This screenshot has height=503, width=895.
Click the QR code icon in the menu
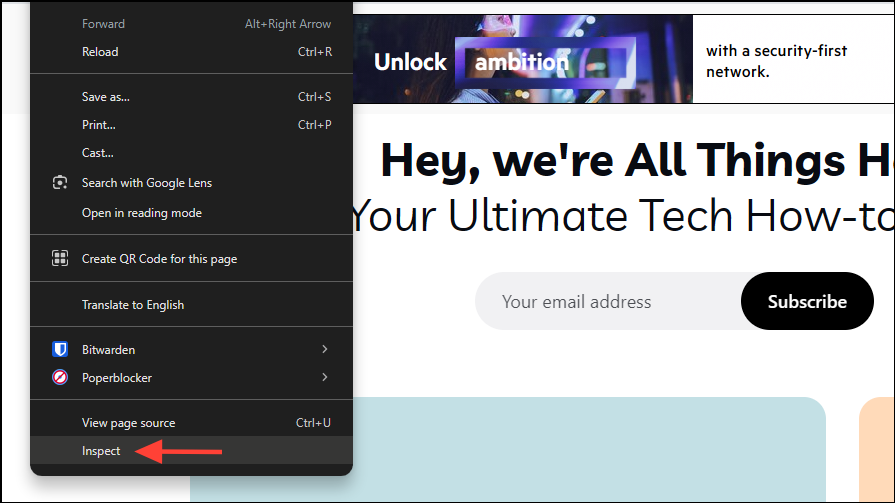(x=60, y=259)
